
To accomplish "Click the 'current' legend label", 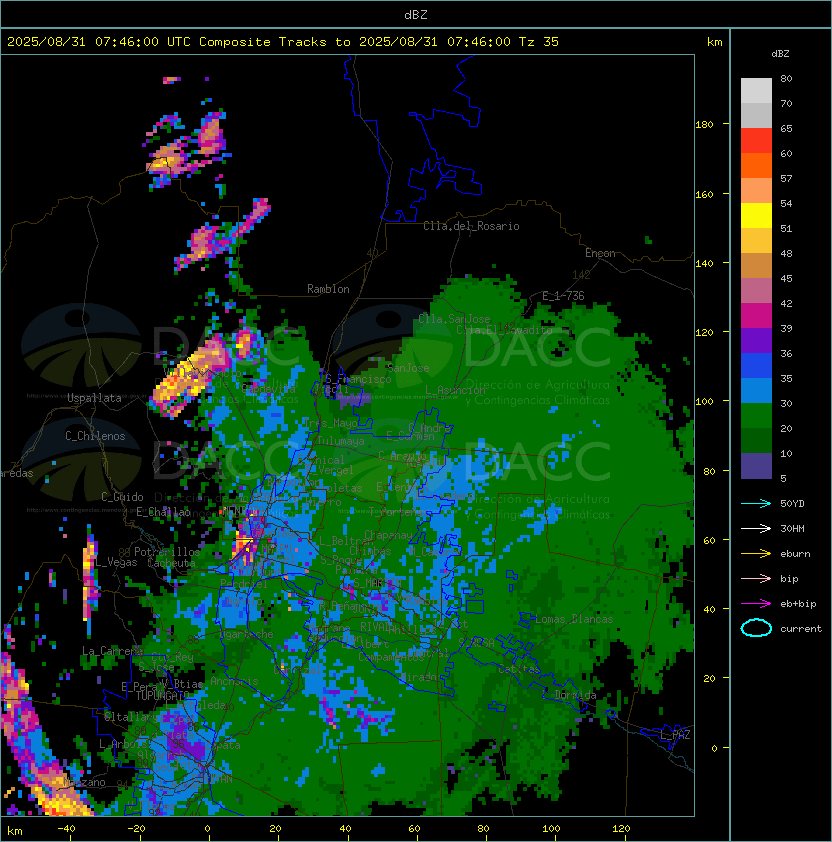I will (x=801, y=629).
